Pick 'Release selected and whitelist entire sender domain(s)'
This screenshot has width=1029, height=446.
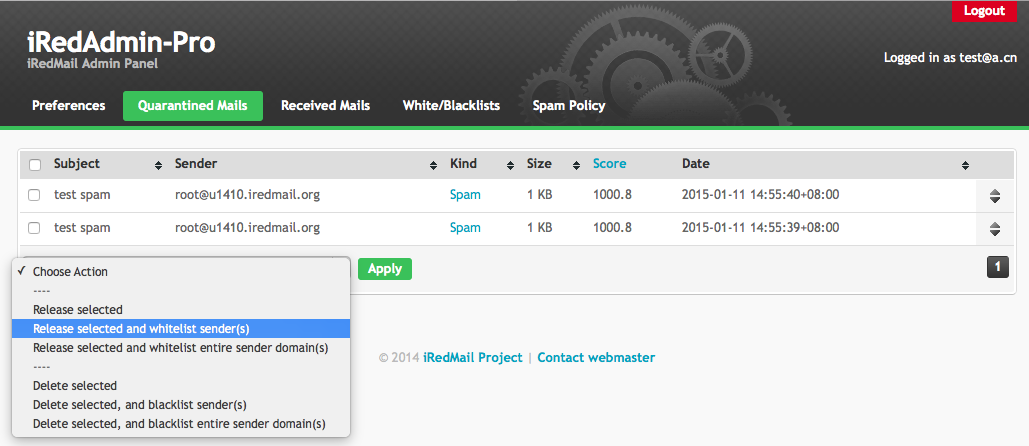point(181,348)
